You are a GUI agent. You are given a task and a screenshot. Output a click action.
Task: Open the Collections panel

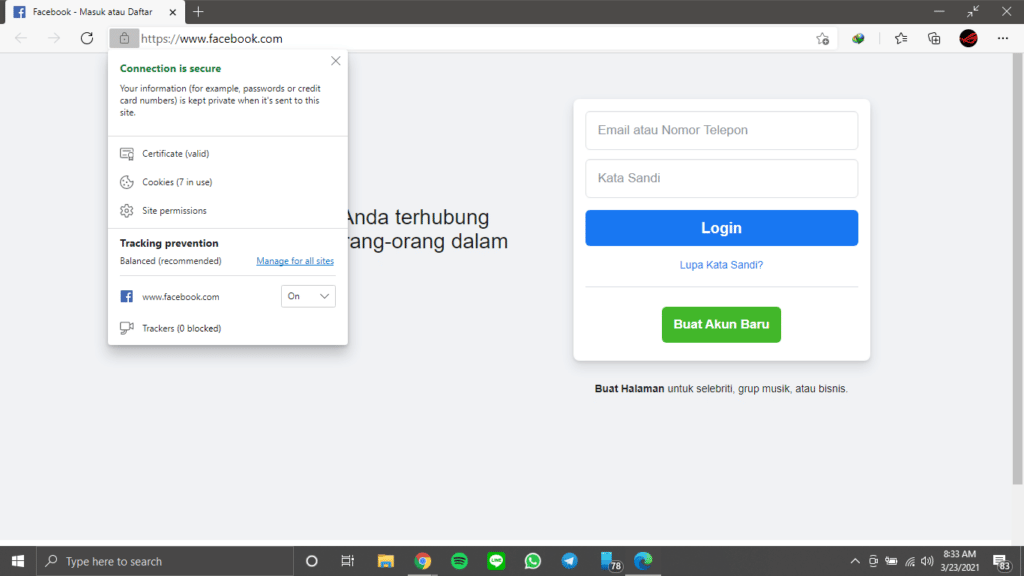coord(933,38)
